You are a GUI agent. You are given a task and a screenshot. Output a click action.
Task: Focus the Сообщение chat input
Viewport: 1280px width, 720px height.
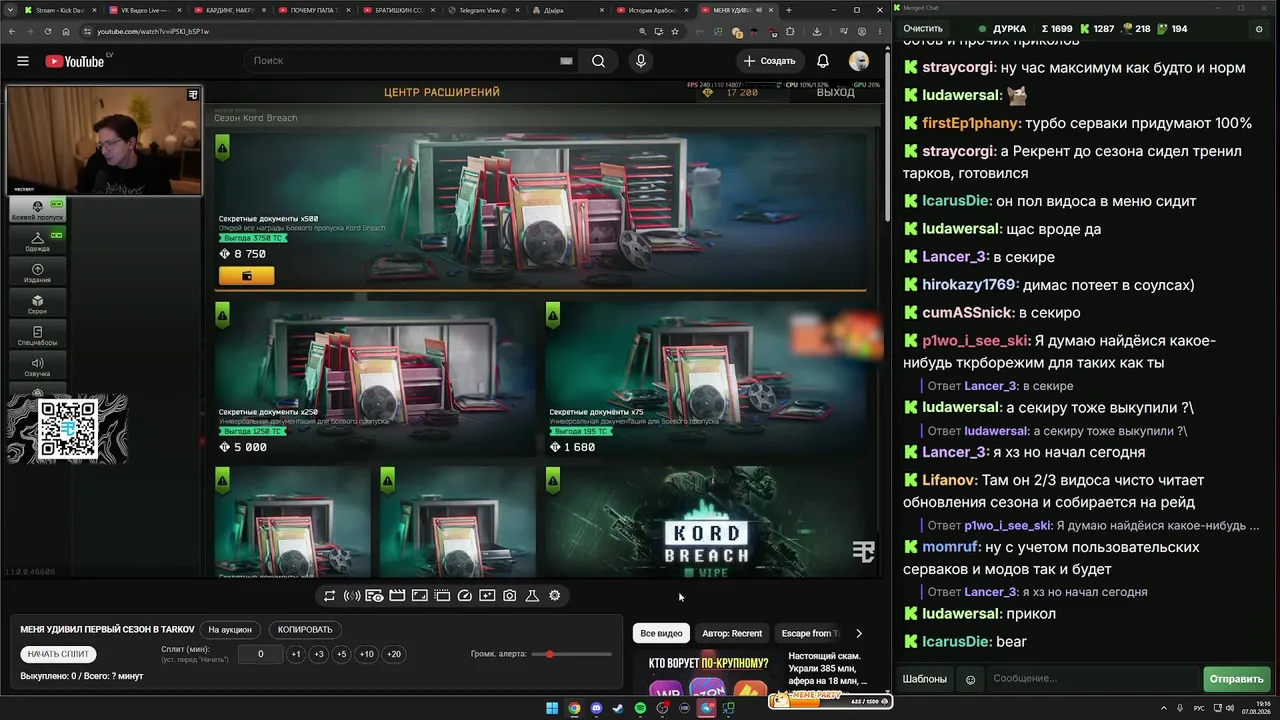[1092, 679]
